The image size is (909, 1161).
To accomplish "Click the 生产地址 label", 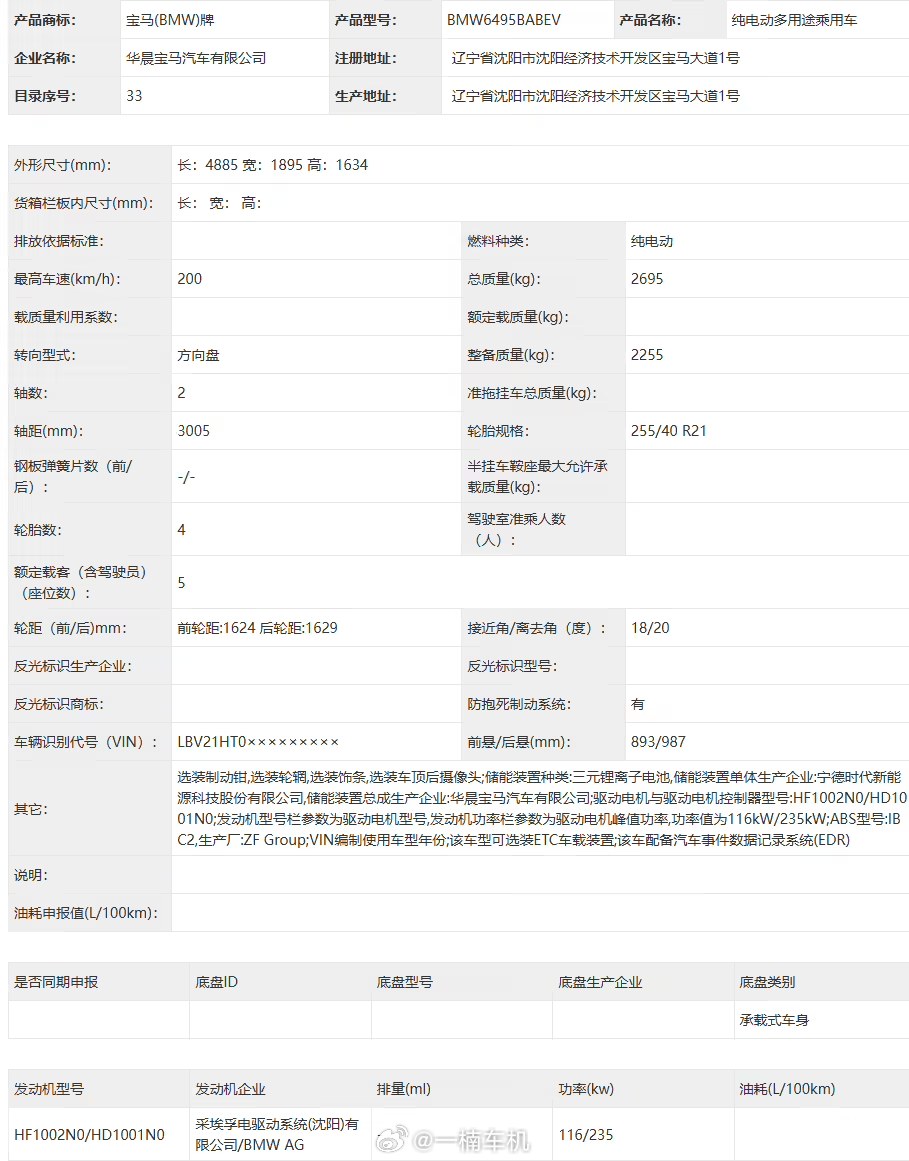I will pos(365,96).
